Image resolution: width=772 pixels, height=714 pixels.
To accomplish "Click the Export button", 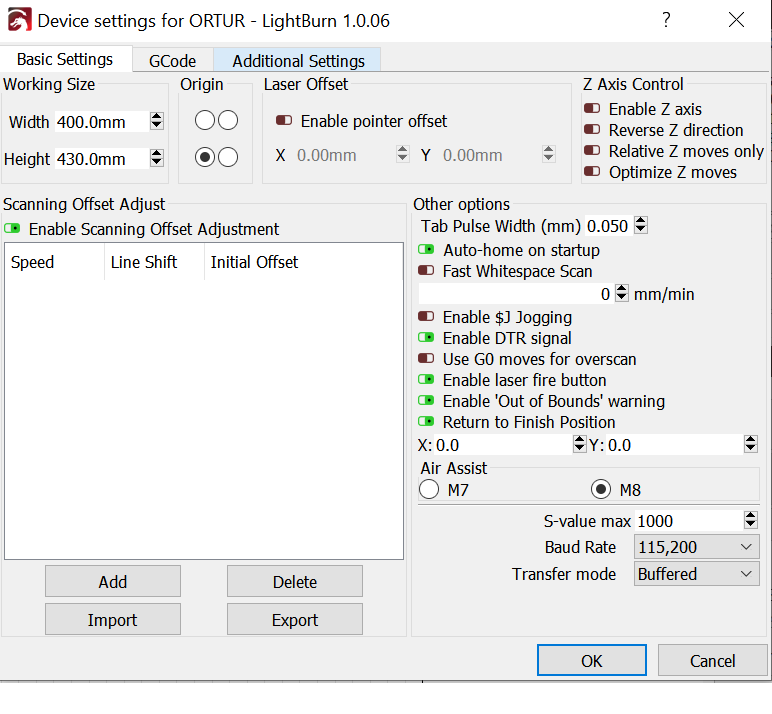I will point(294,619).
